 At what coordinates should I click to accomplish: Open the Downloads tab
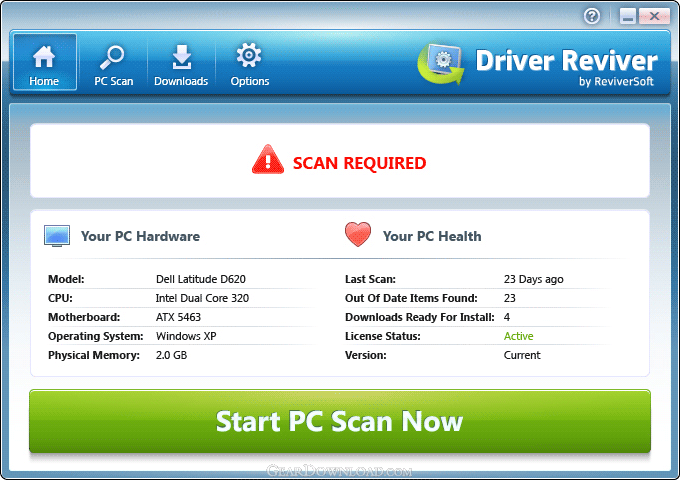click(x=181, y=65)
